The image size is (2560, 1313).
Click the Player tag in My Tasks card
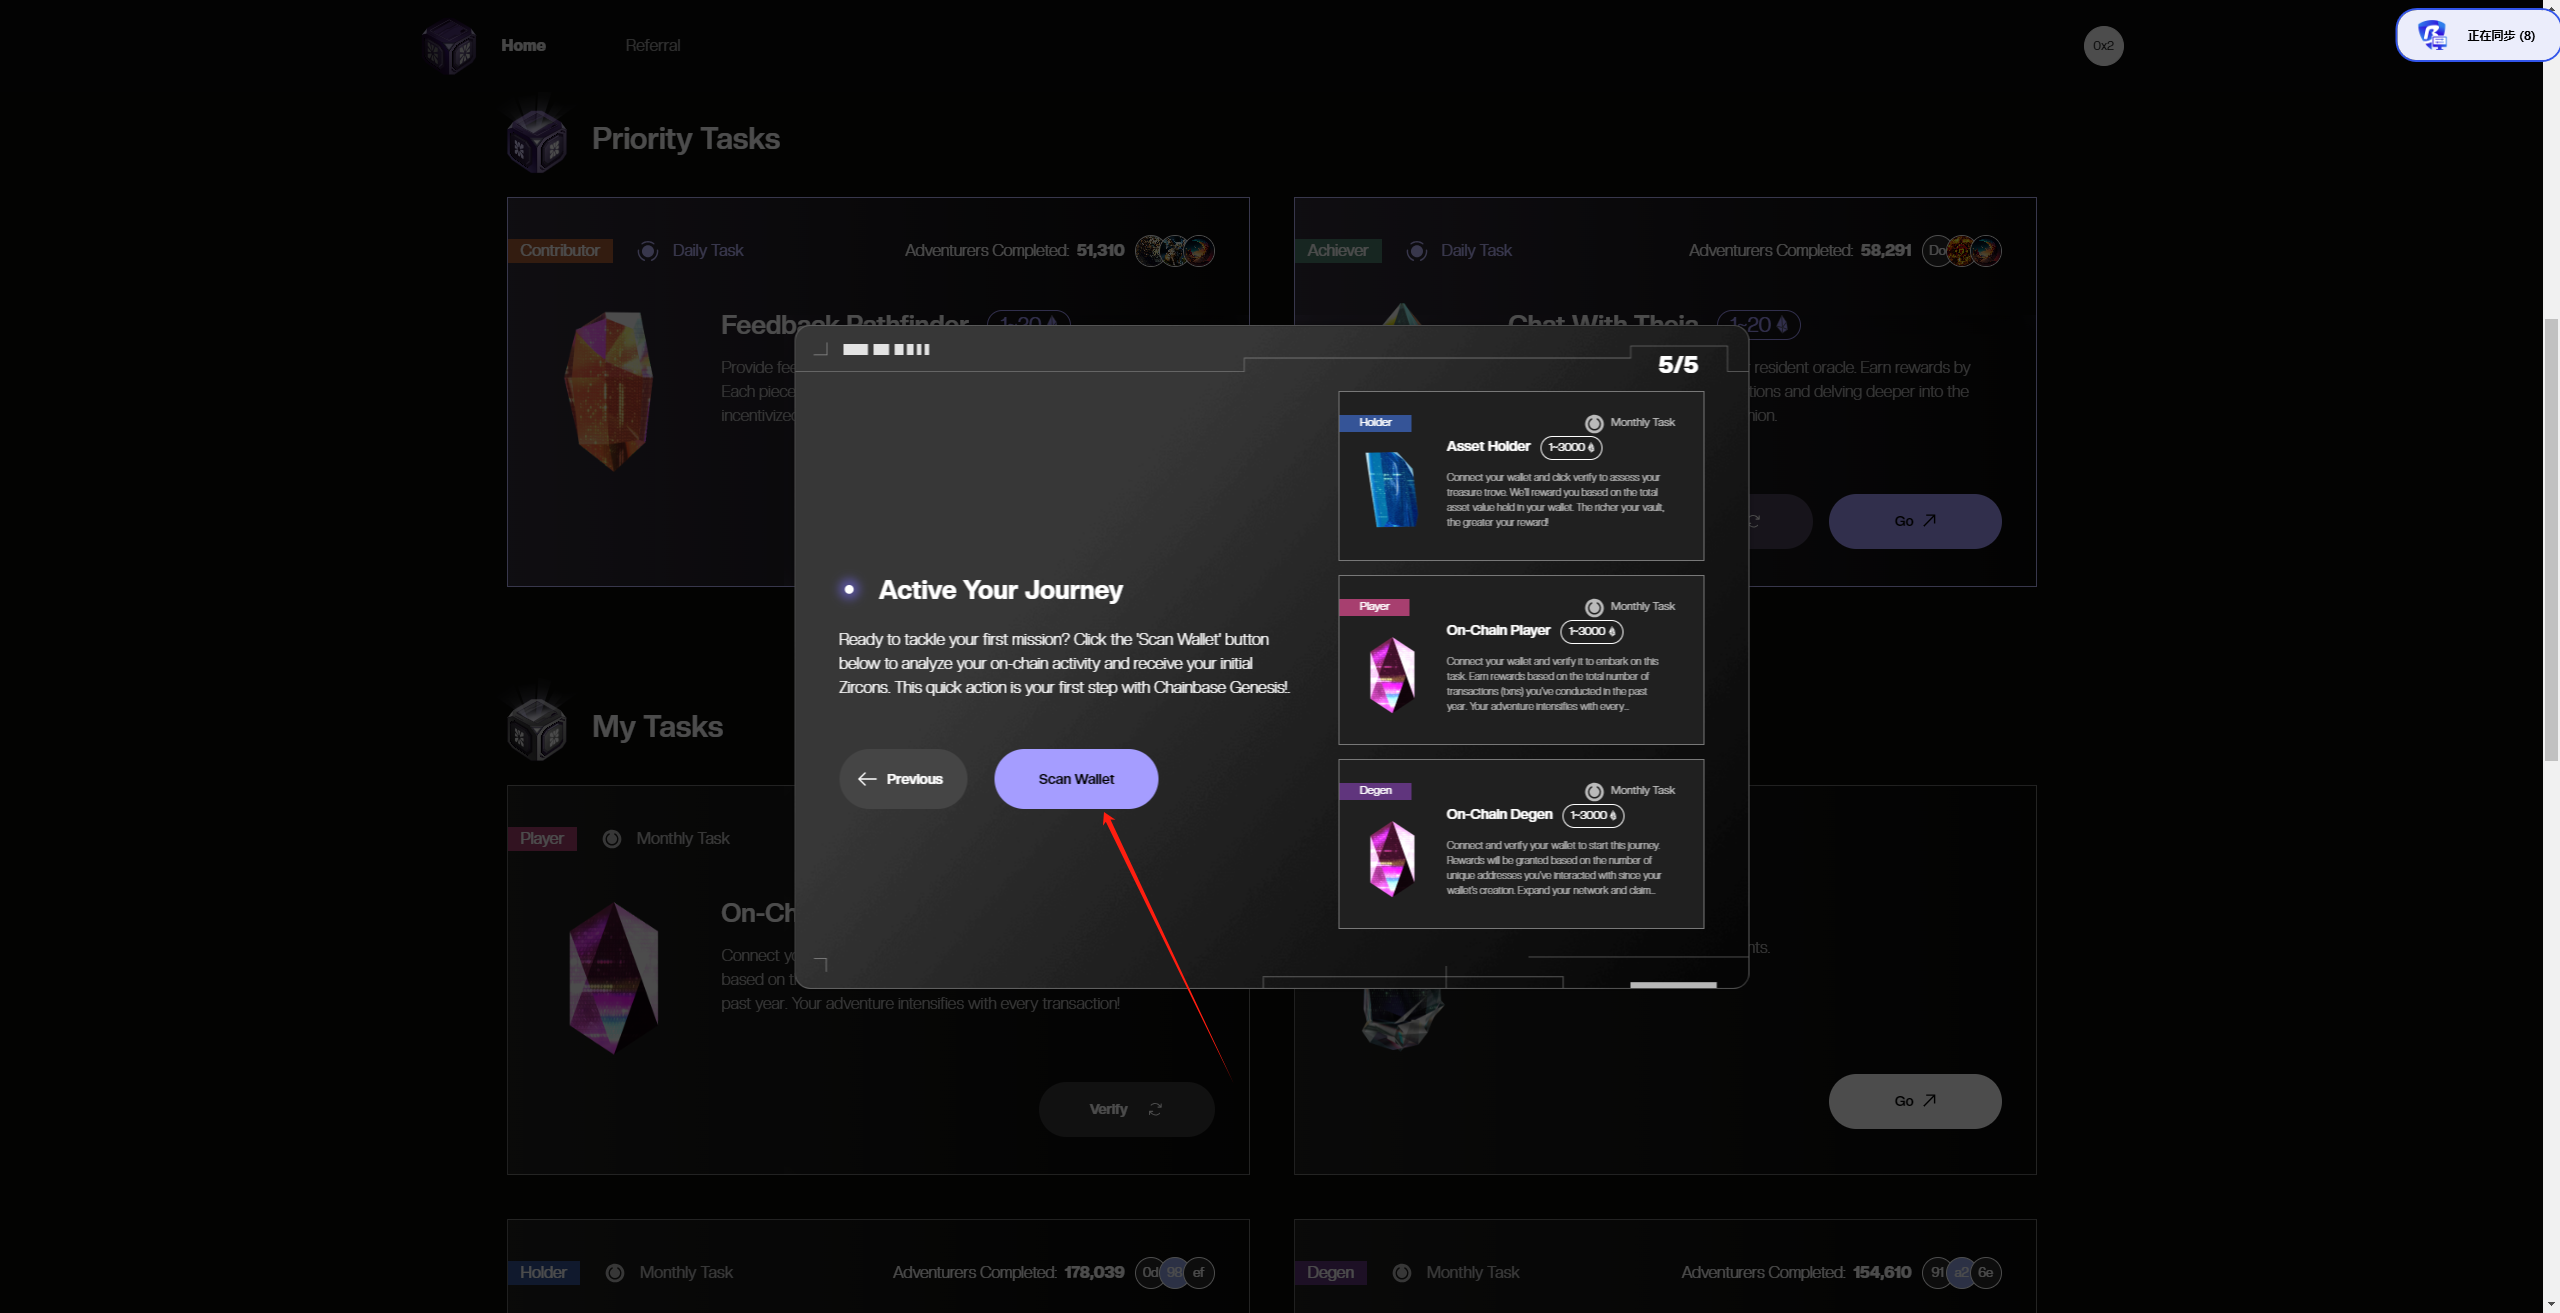[x=541, y=838]
